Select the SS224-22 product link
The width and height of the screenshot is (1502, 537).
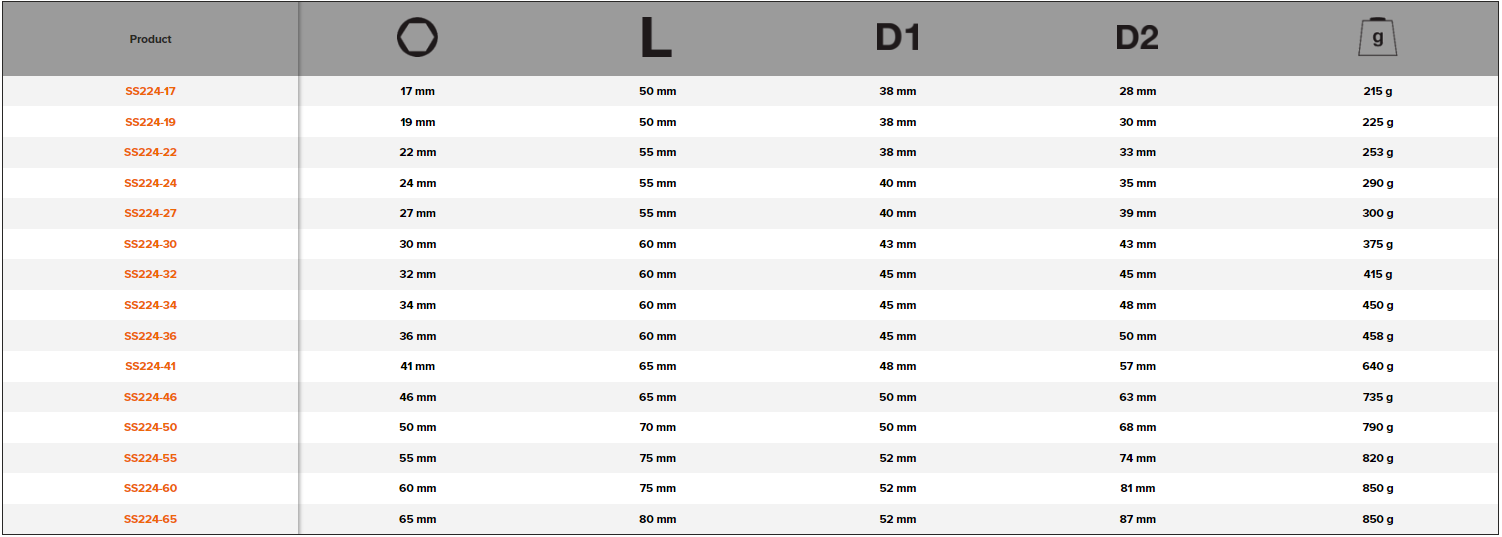point(150,153)
